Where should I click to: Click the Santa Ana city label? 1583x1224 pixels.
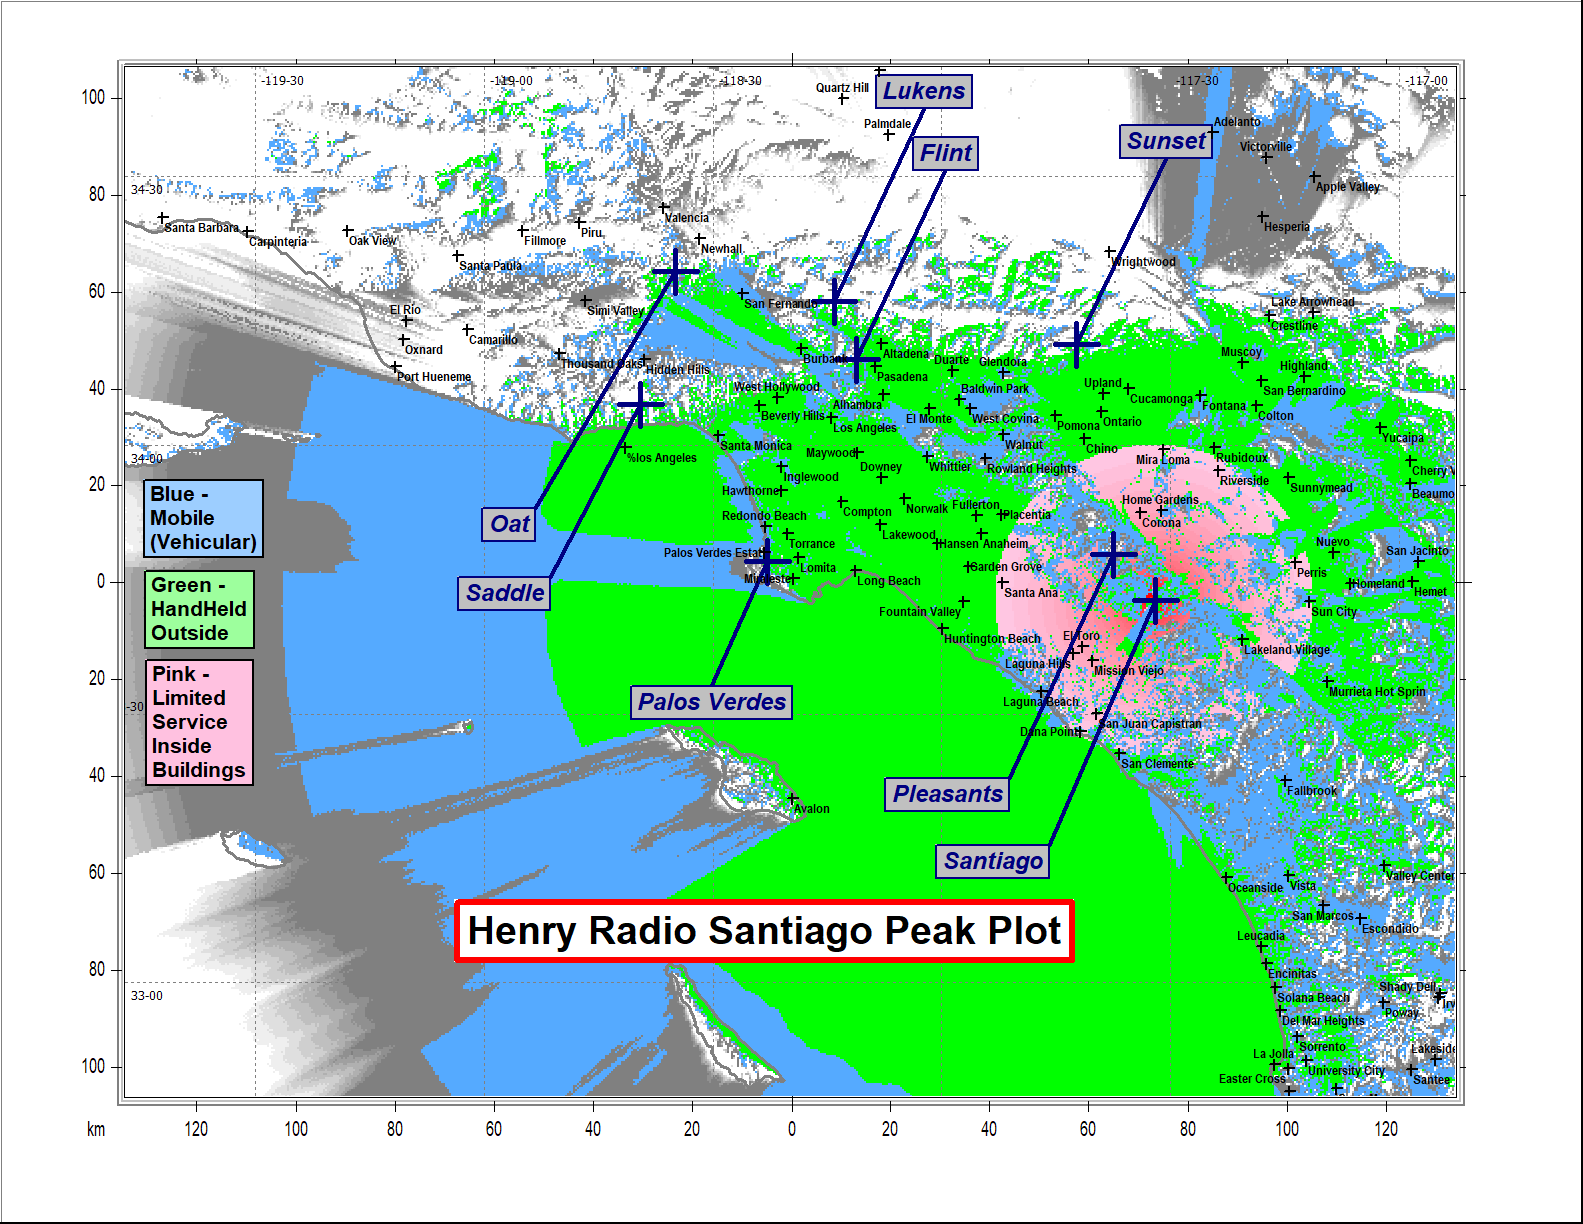click(1031, 593)
